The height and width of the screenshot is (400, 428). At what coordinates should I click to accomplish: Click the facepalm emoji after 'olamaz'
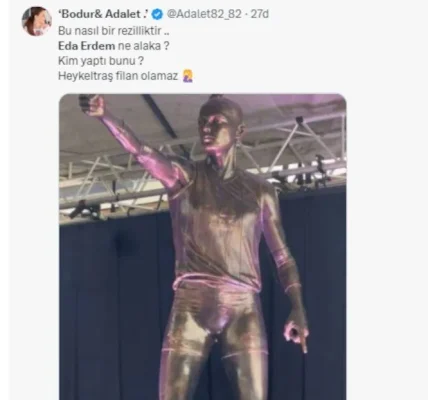click(188, 76)
